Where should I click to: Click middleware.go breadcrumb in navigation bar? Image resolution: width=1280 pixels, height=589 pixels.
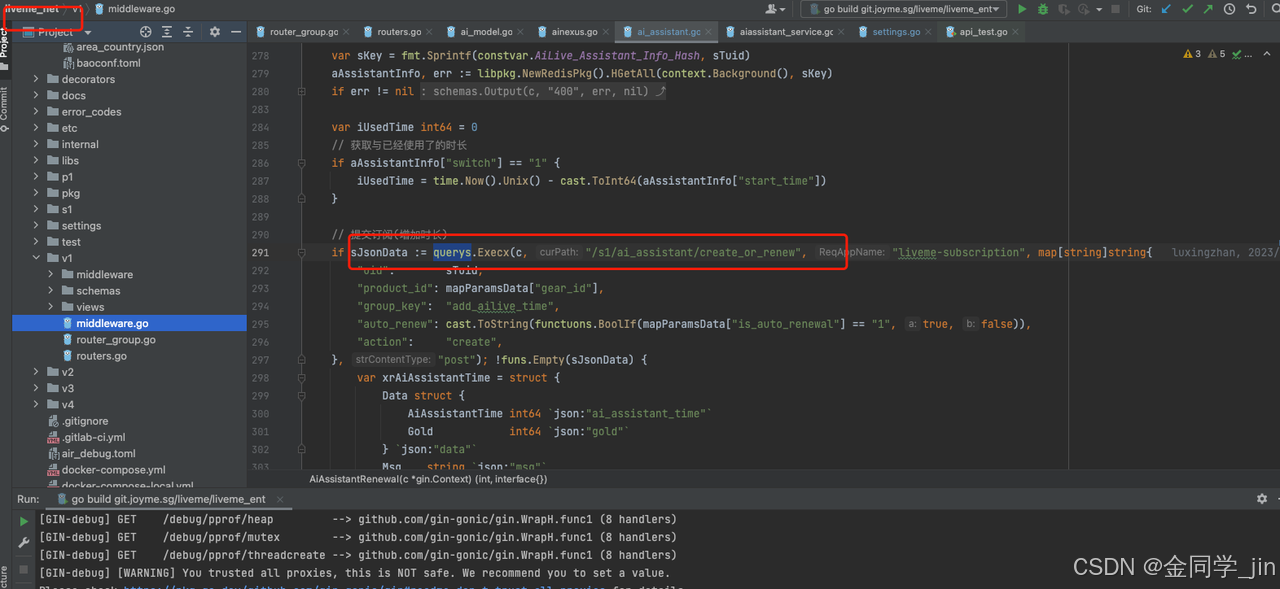[x=133, y=8]
